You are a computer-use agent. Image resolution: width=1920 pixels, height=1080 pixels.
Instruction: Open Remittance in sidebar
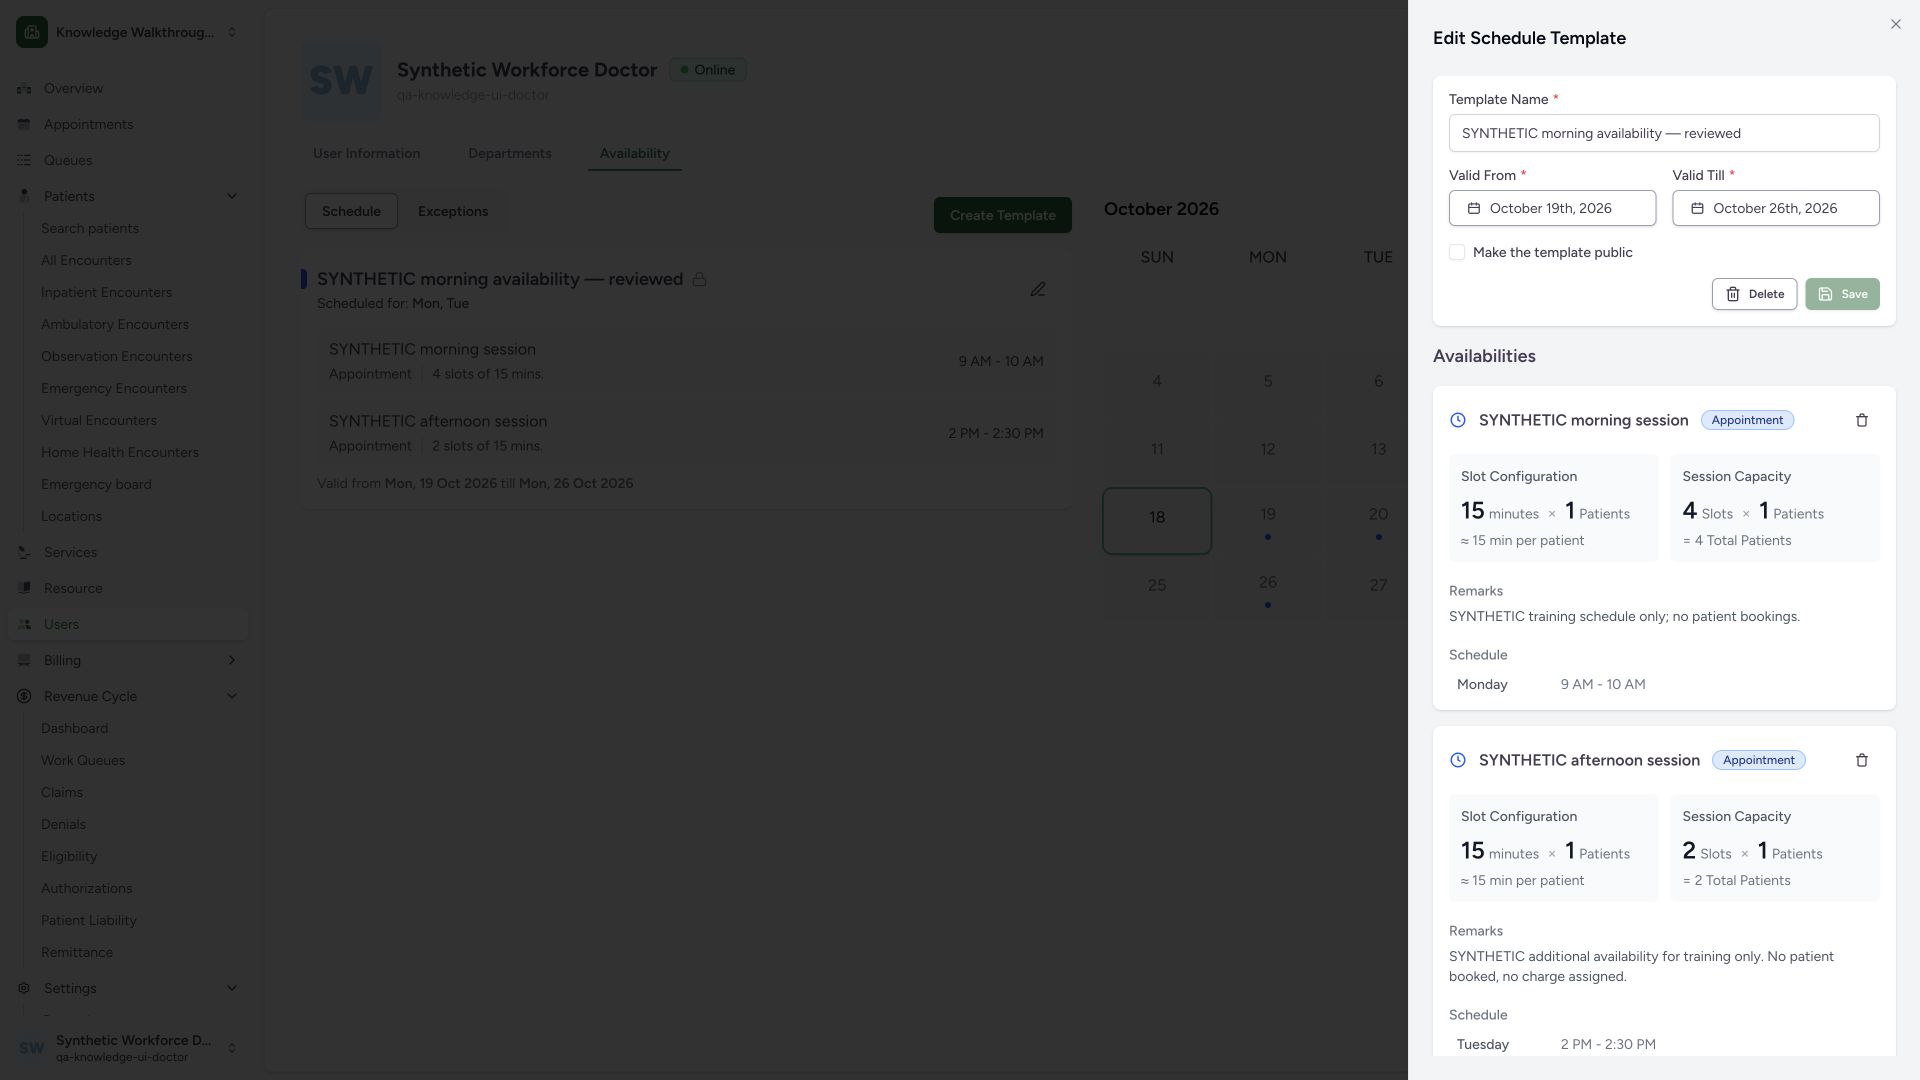point(77,952)
